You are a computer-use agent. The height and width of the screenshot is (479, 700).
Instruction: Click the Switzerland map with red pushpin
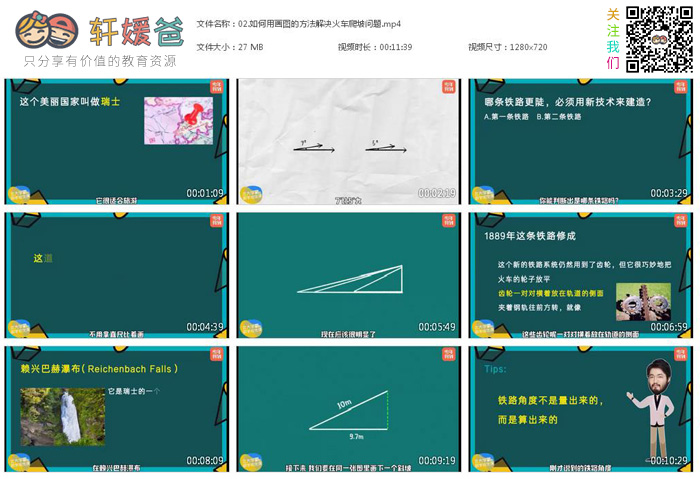click(179, 121)
